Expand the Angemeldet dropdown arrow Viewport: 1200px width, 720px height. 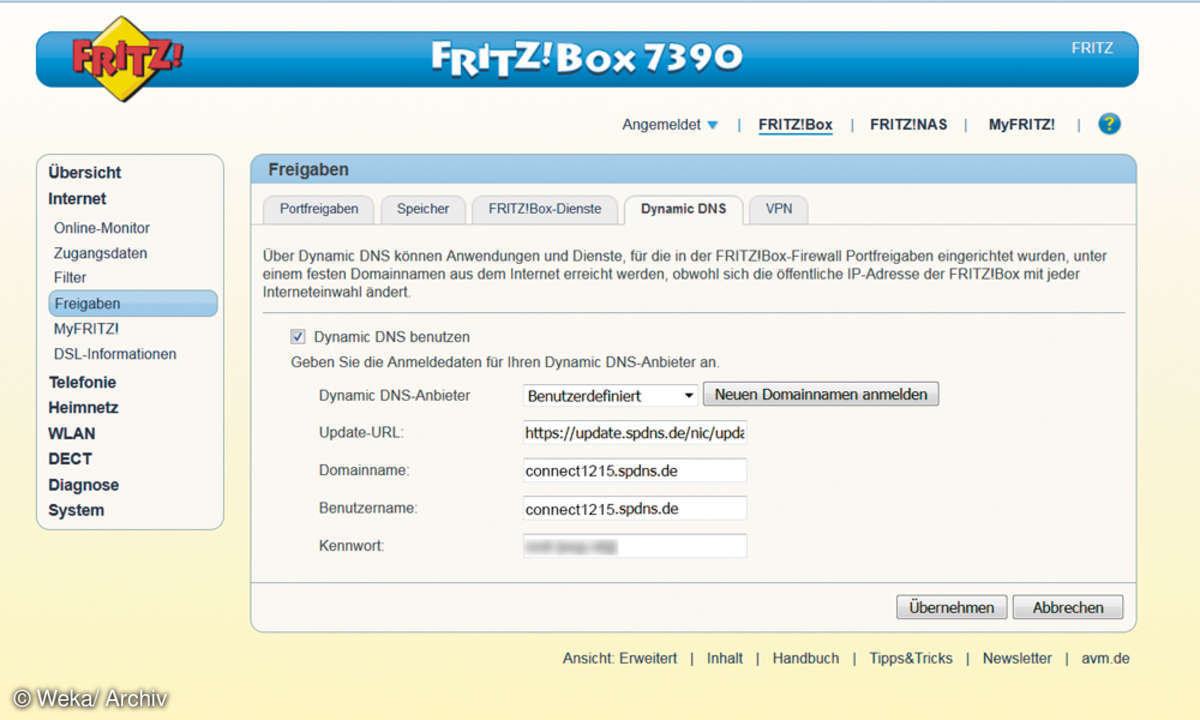pos(712,125)
